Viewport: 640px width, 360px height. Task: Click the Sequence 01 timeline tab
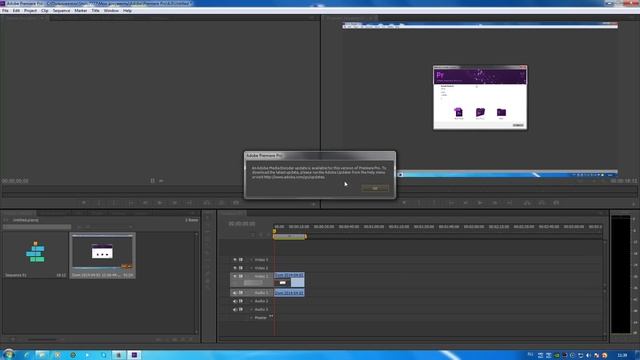click(x=232, y=213)
